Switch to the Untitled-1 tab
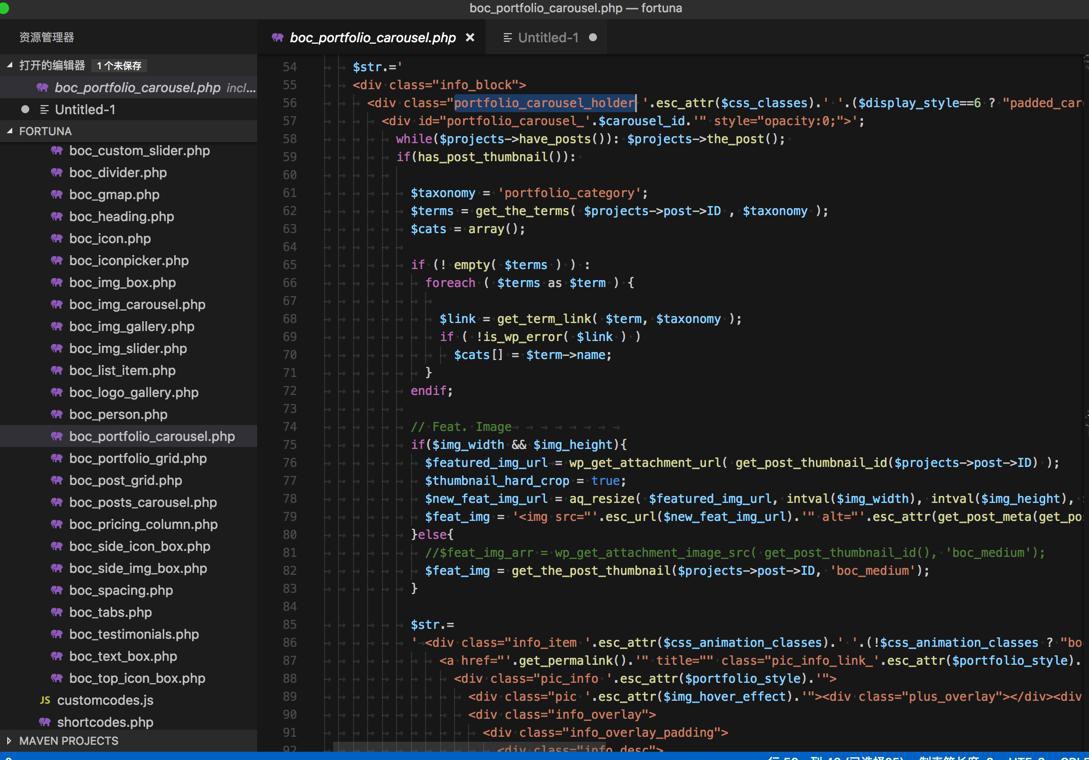This screenshot has height=760, width=1089. pyautogui.click(x=547, y=38)
